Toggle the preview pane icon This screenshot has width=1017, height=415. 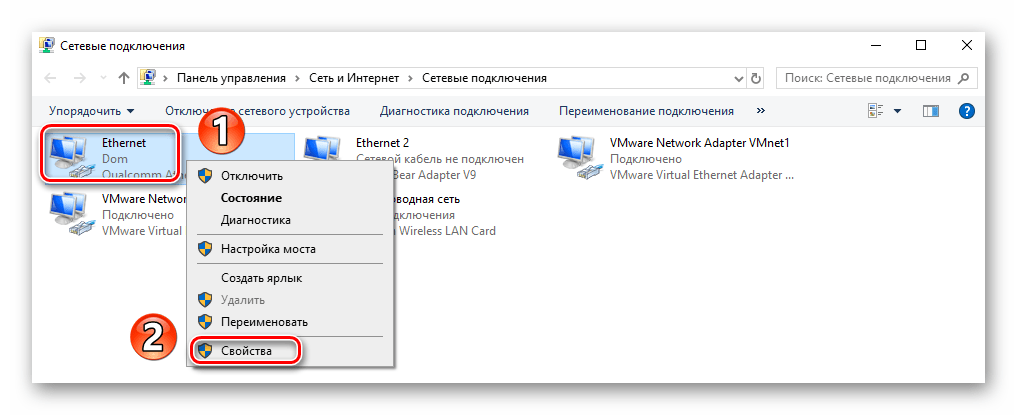pos(930,111)
